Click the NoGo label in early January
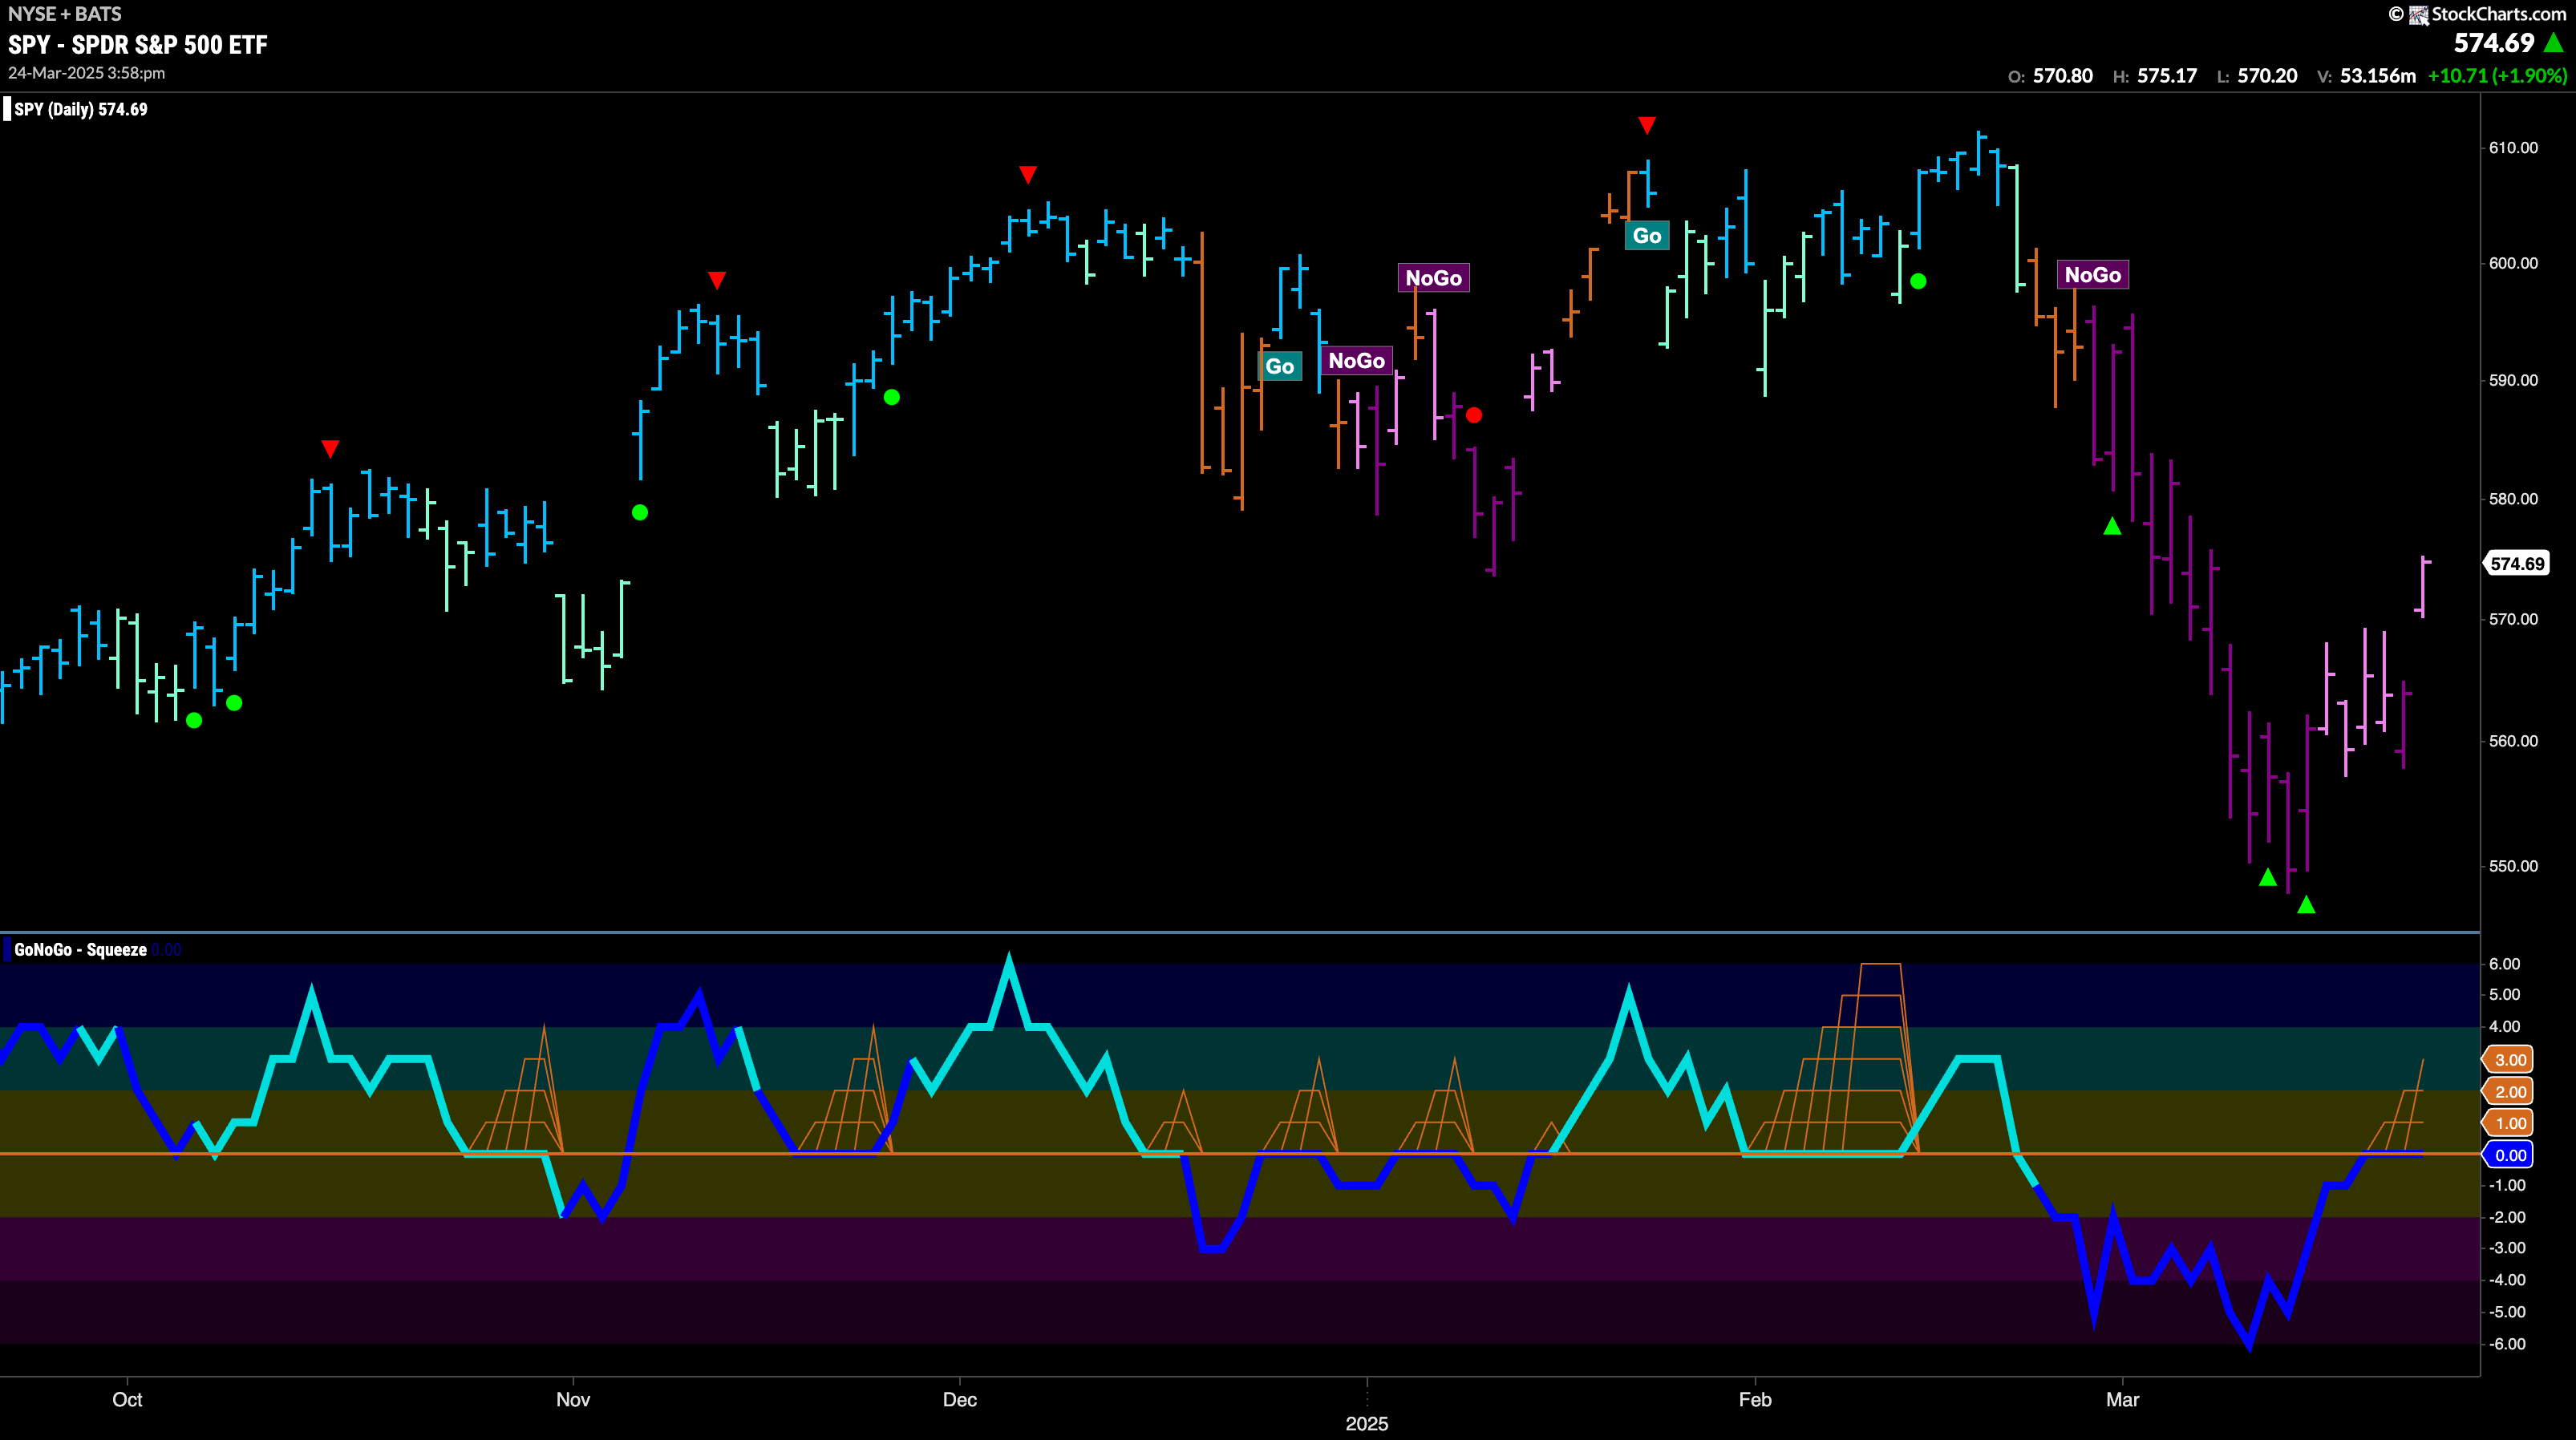2576x1440 pixels. pos(1433,278)
